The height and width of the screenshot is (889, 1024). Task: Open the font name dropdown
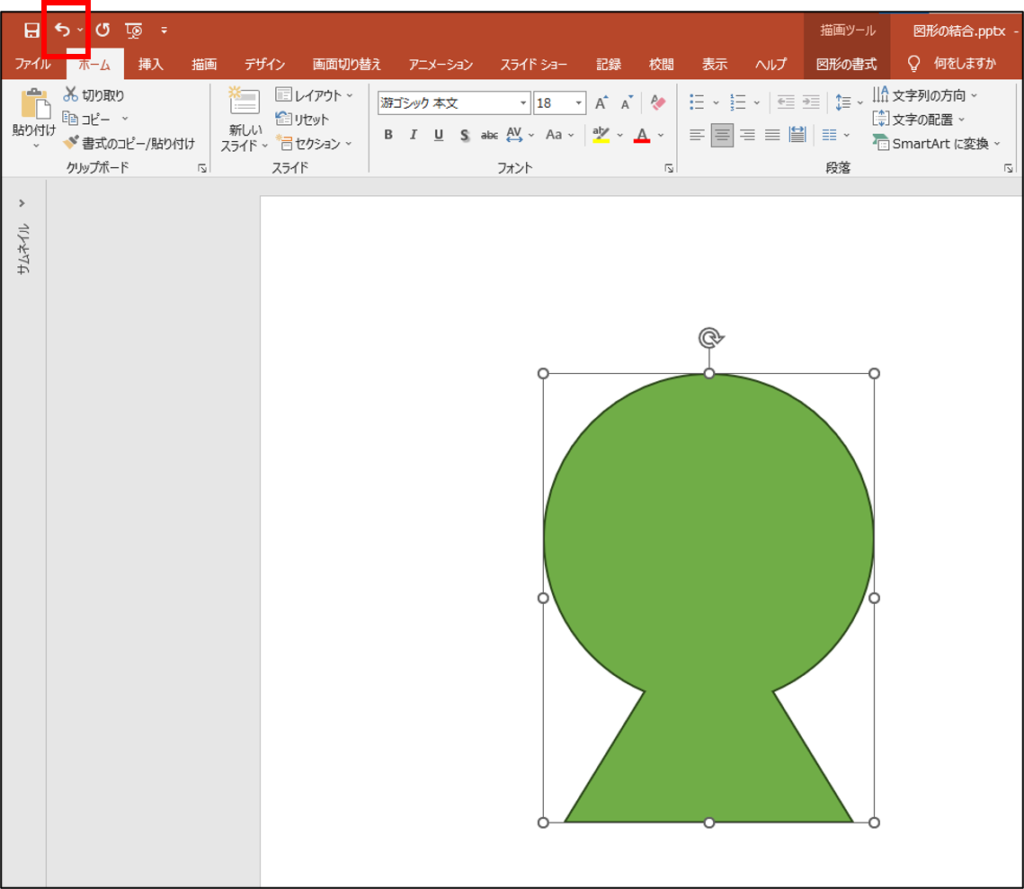523,103
